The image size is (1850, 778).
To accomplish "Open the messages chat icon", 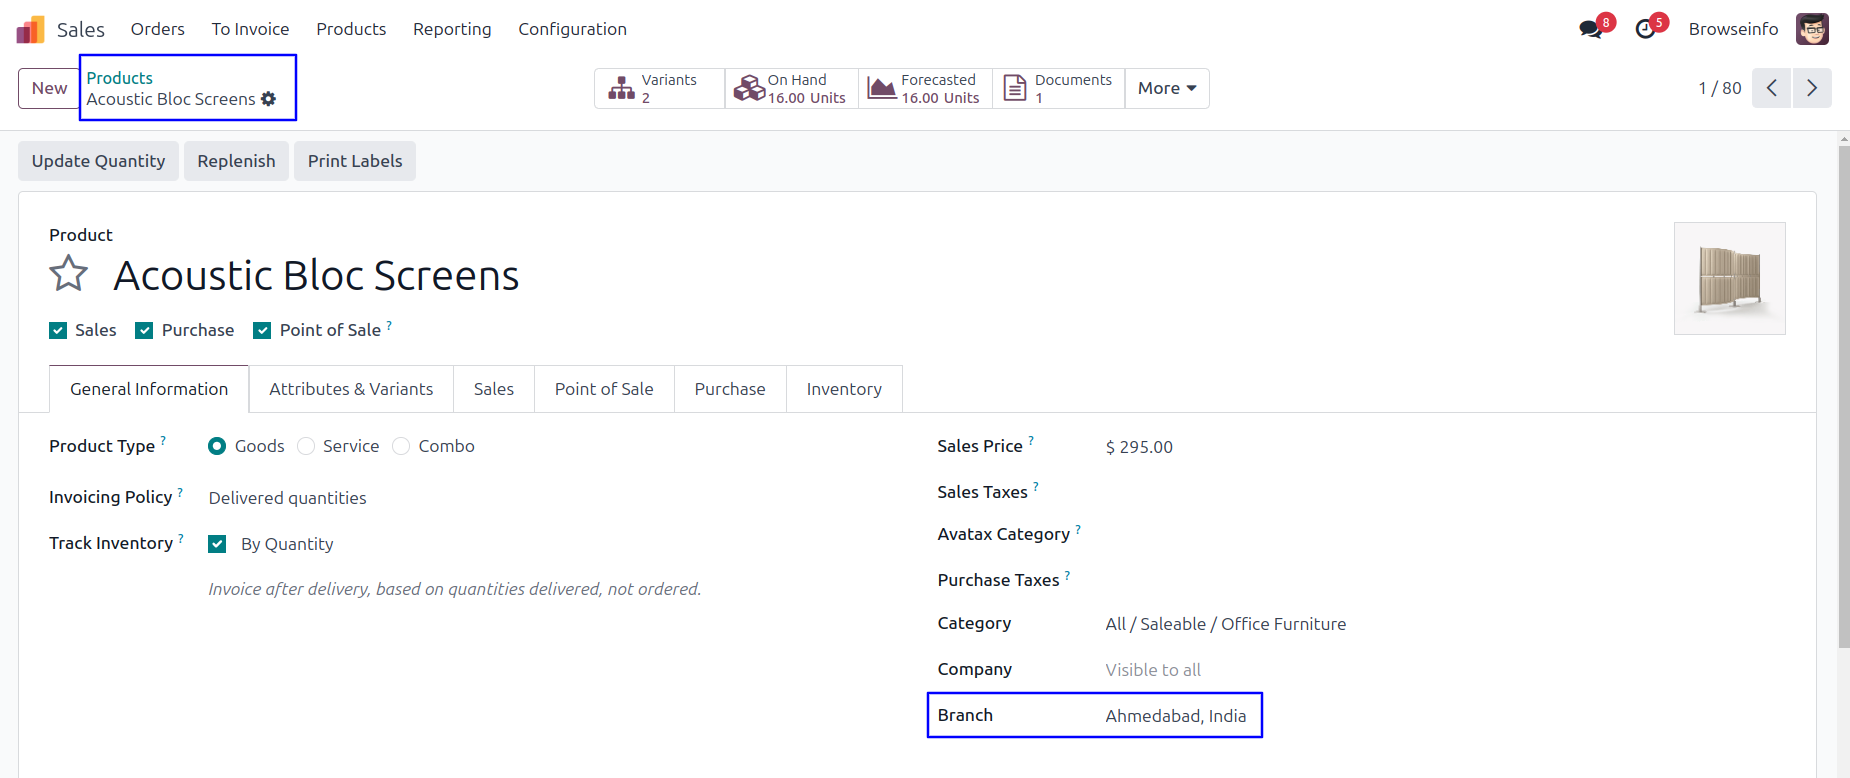I will 1590,30.
